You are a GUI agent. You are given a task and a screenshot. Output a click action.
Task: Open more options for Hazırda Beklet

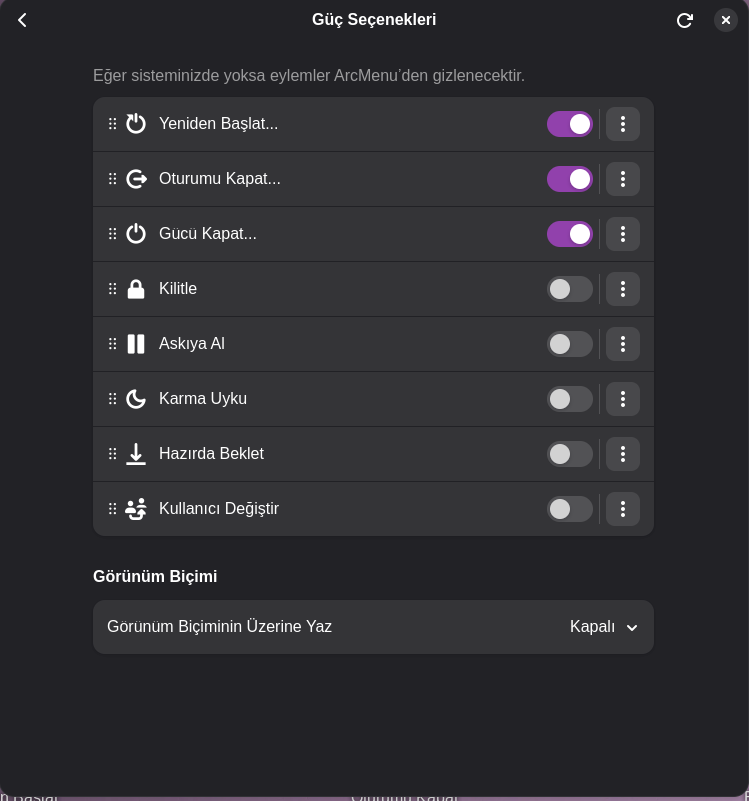click(x=623, y=454)
